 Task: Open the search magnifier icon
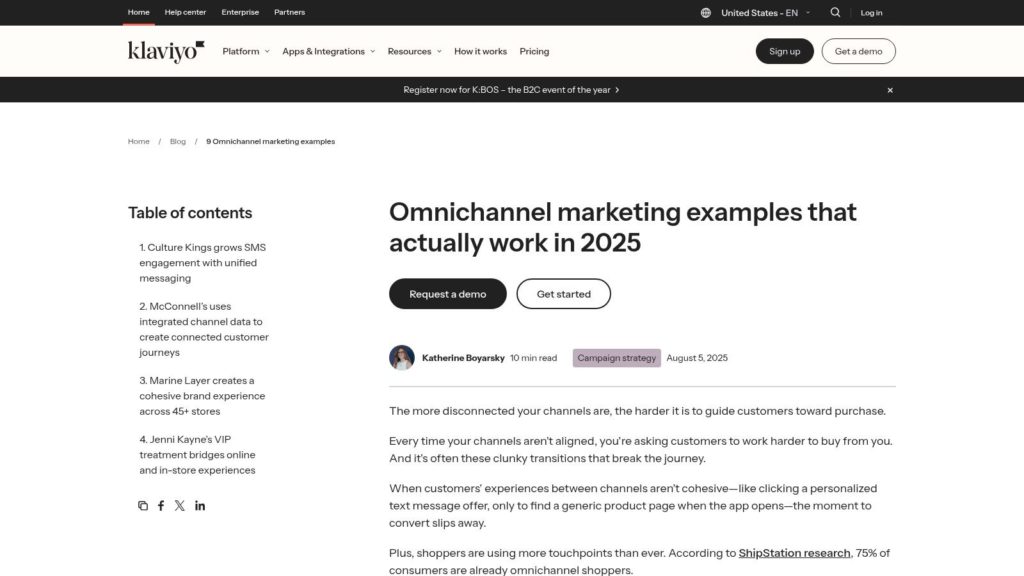coord(835,13)
